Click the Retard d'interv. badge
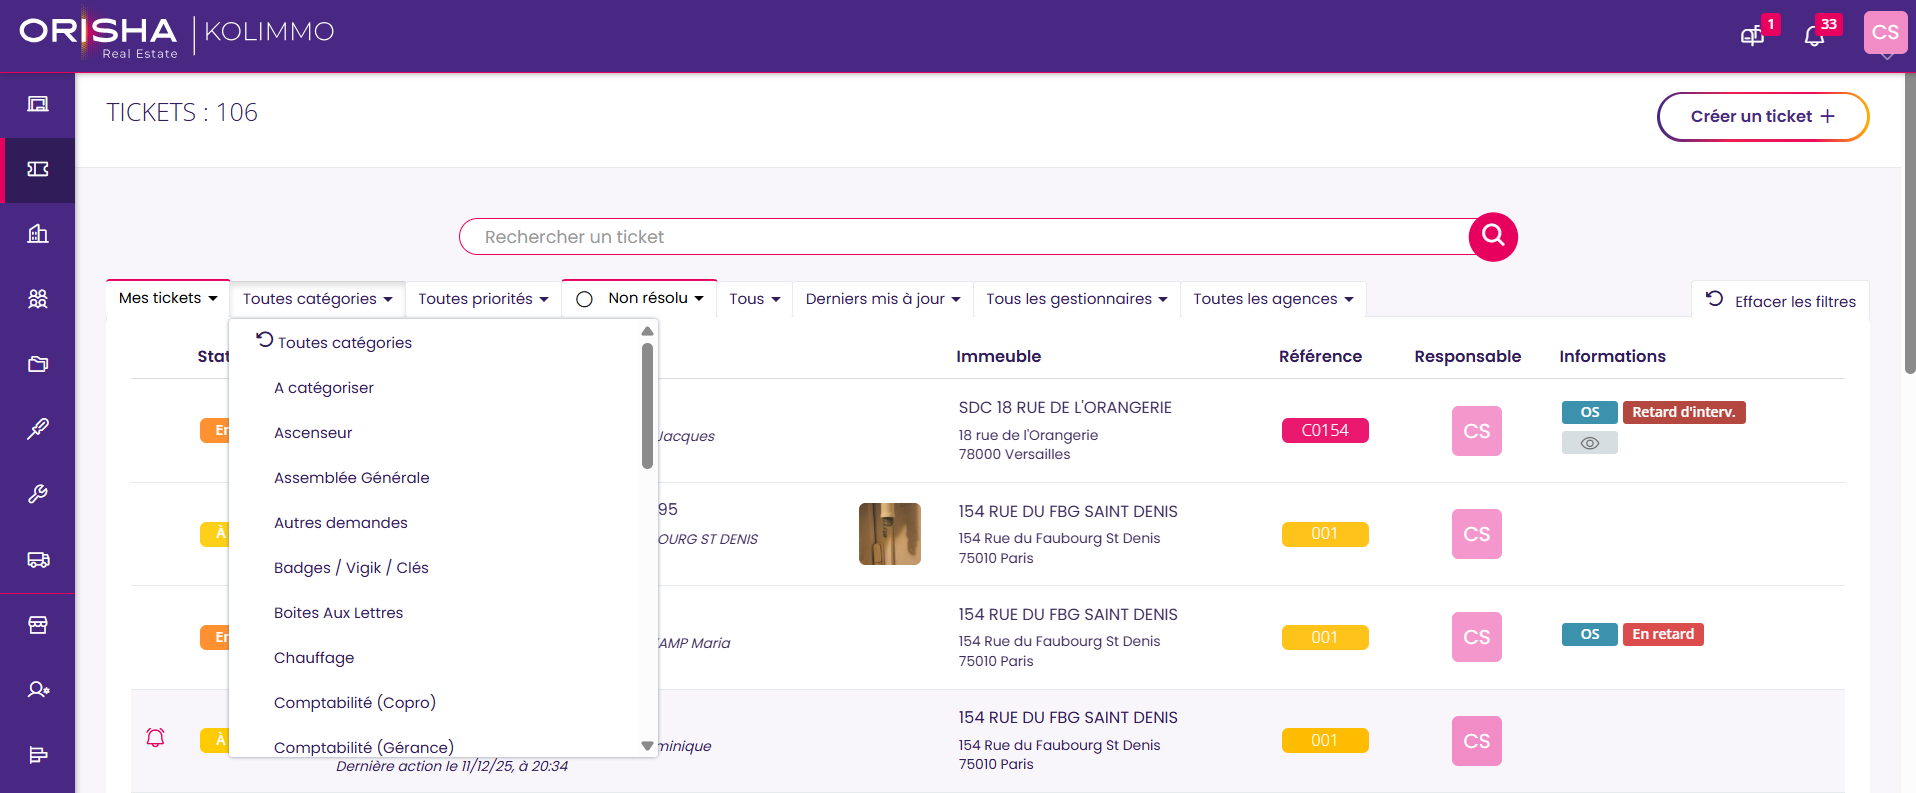1916x793 pixels. pyautogui.click(x=1684, y=412)
